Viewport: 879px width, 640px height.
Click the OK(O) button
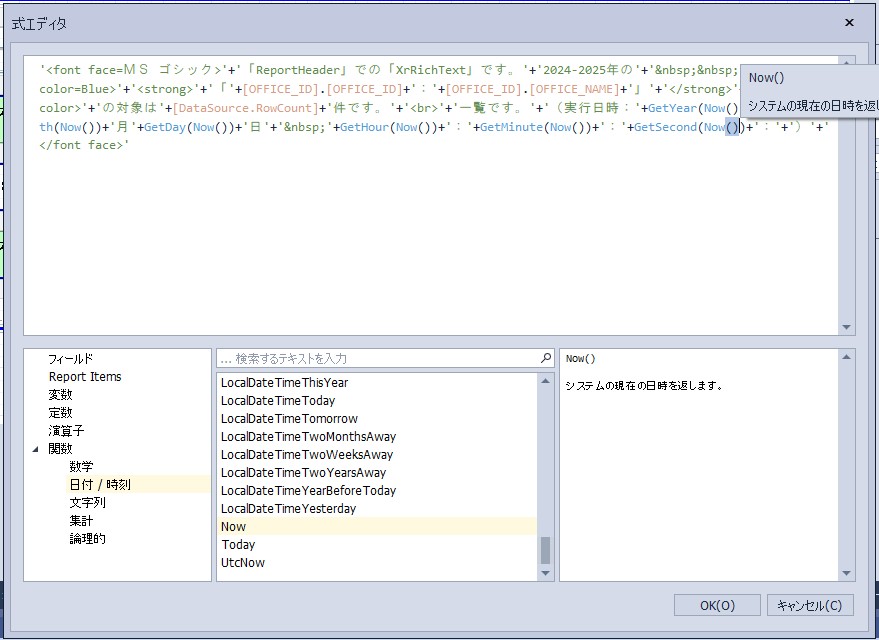[x=717, y=605]
